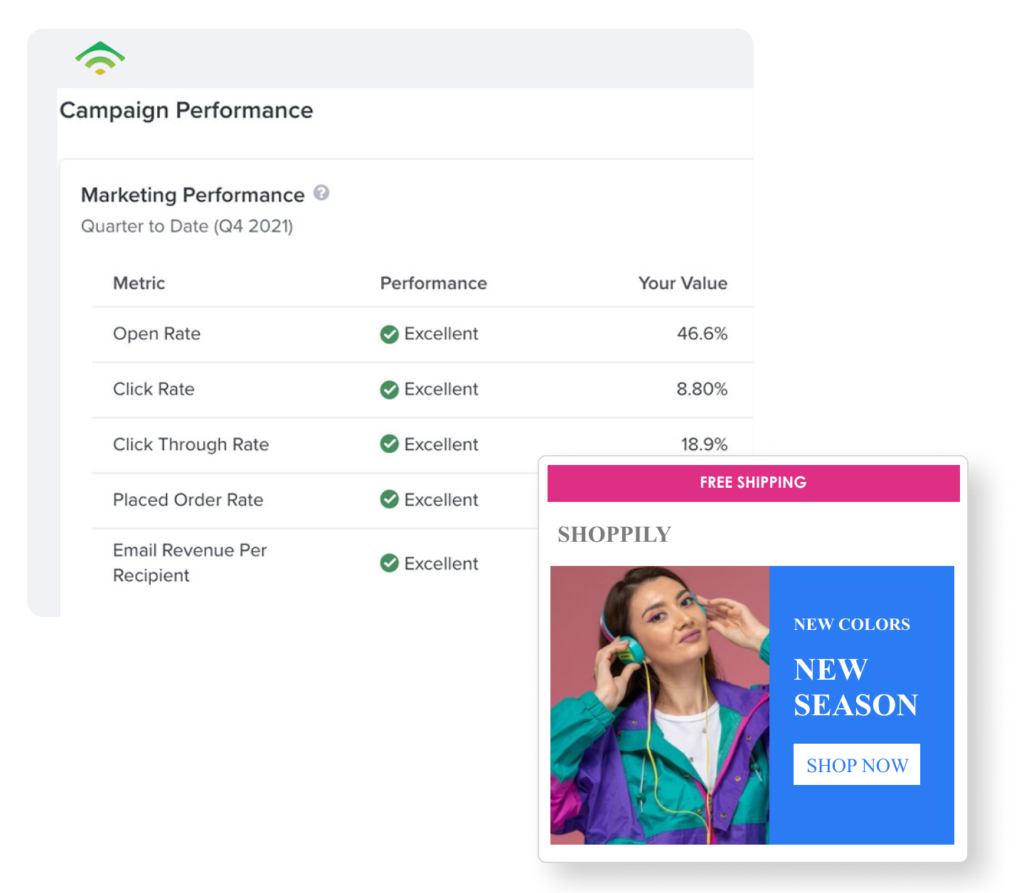This screenshot has width=1024, height=893.
Task: Click the 18.9% click through value
Action: pos(704,445)
